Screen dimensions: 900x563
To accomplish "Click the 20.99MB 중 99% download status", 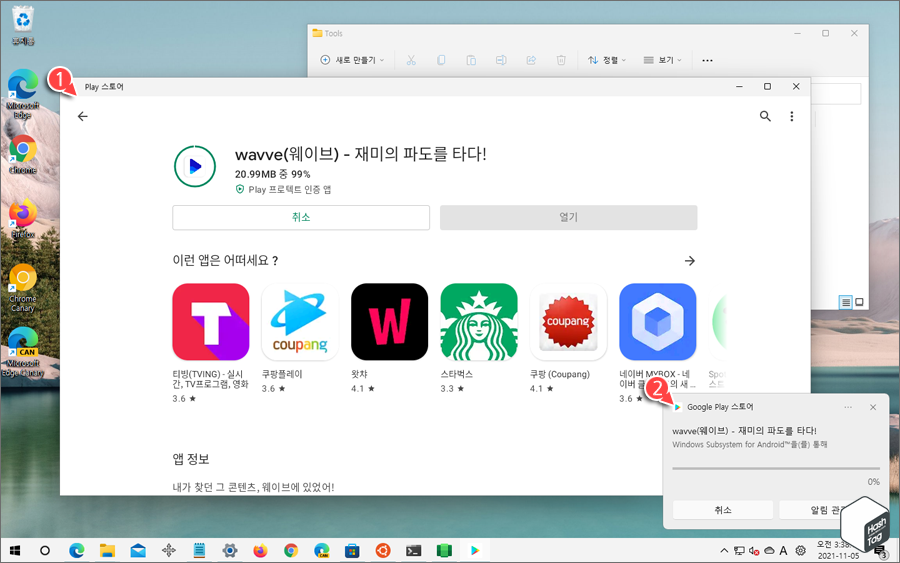I will click(x=273, y=174).
